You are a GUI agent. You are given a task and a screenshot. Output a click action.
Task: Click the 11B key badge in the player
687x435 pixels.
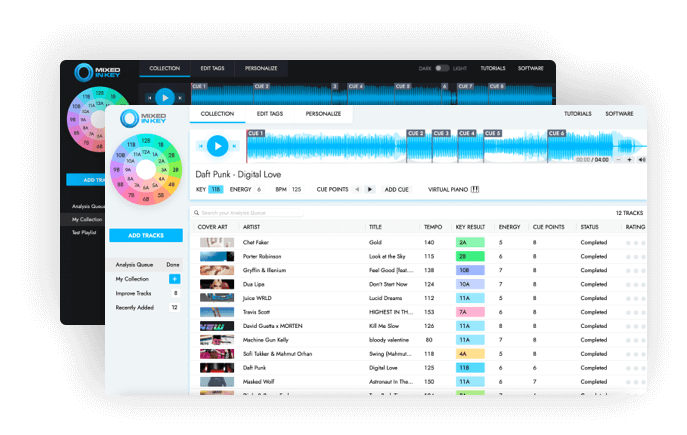216,190
